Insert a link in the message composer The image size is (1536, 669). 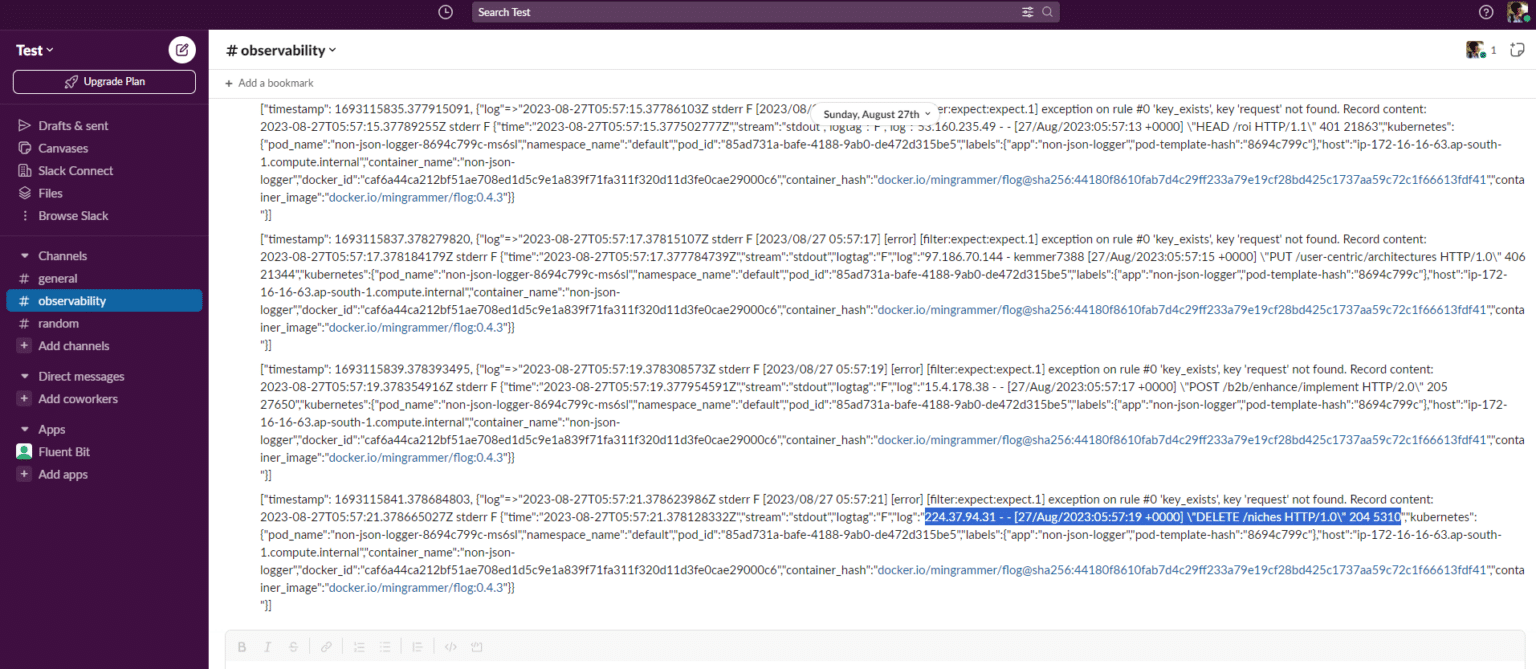click(326, 646)
